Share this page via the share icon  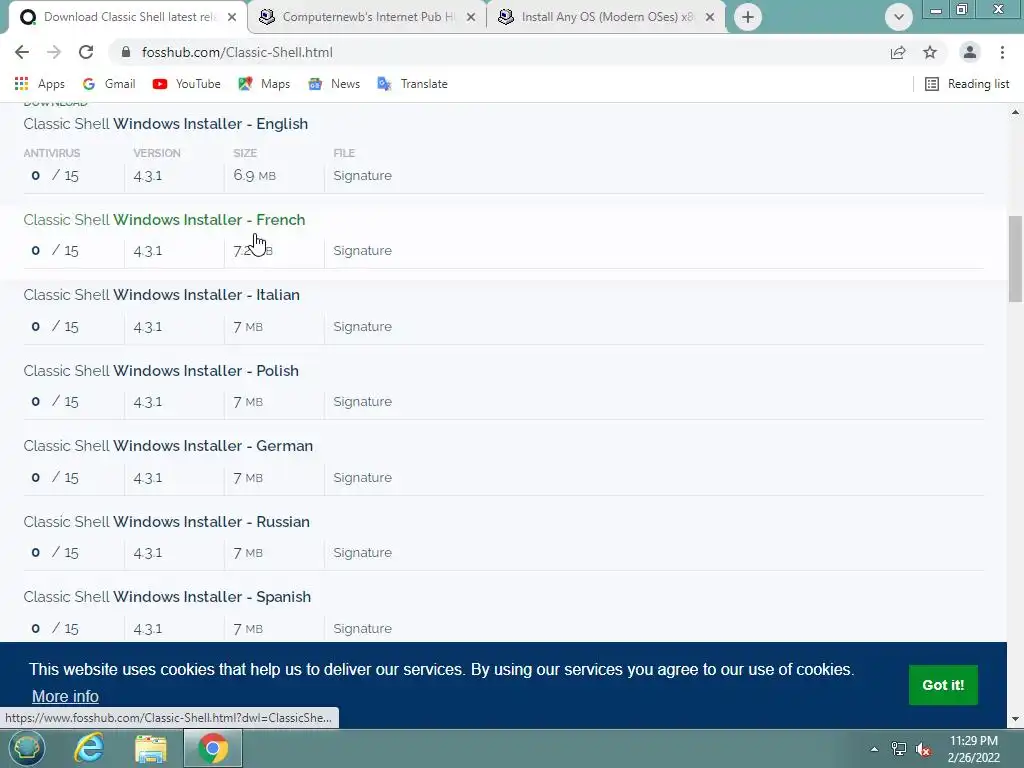click(898, 52)
